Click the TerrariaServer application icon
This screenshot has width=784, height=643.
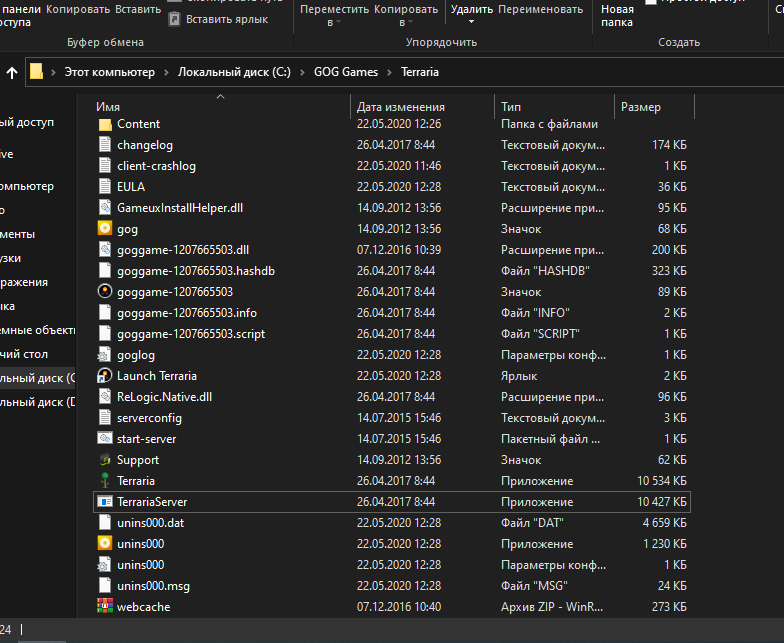[x=105, y=502]
